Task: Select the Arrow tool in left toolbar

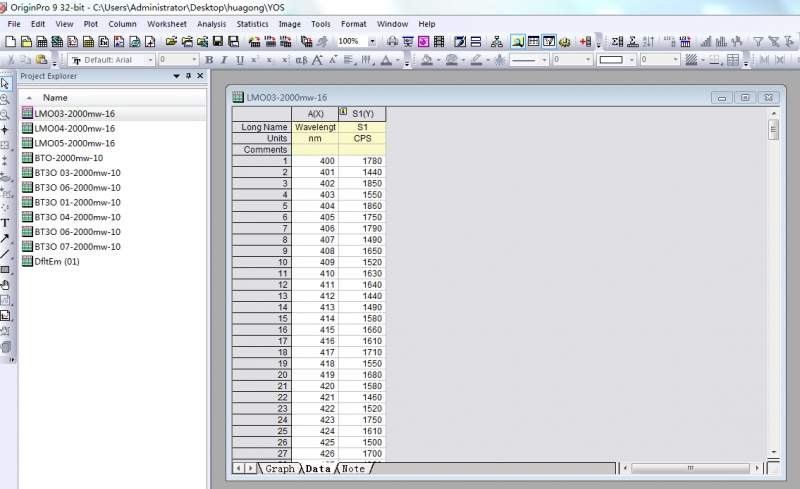Action: (5, 238)
